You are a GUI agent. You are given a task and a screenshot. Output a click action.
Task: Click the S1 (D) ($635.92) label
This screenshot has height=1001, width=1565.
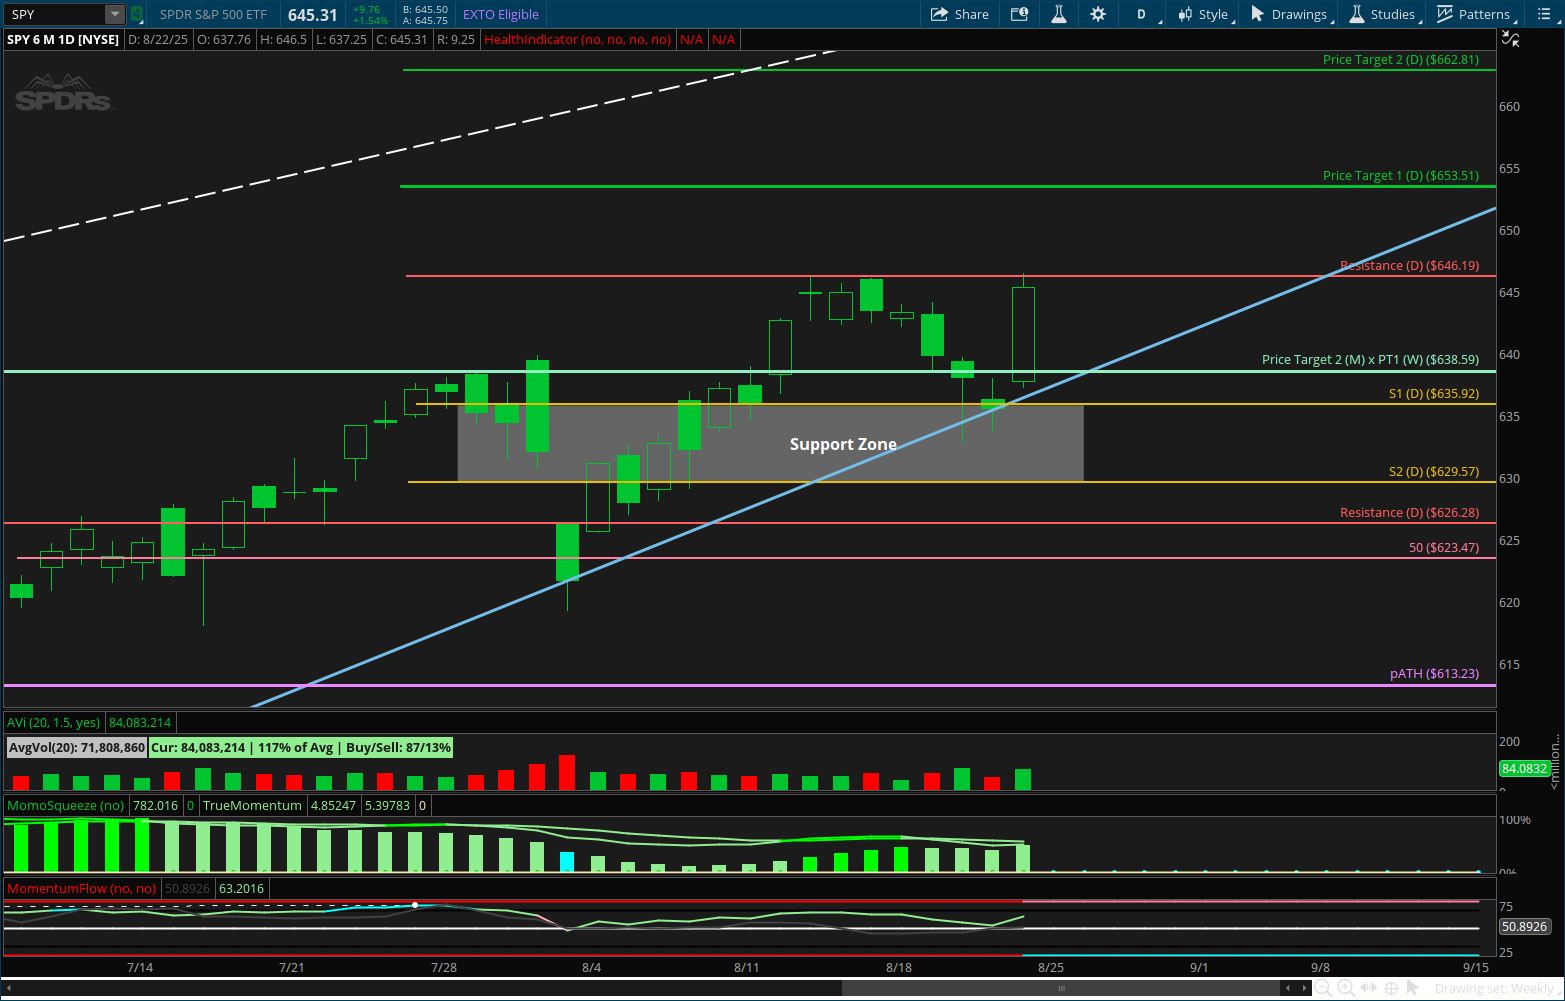(x=1434, y=394)
